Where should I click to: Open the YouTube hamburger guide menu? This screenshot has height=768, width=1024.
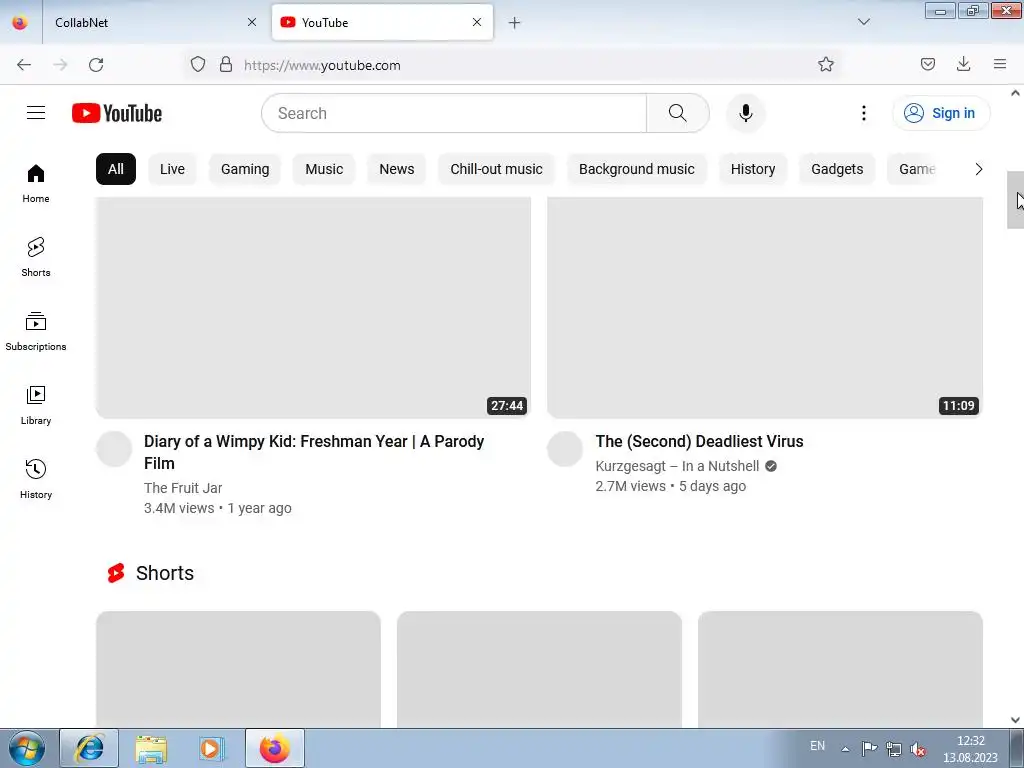tap(36, 113)
